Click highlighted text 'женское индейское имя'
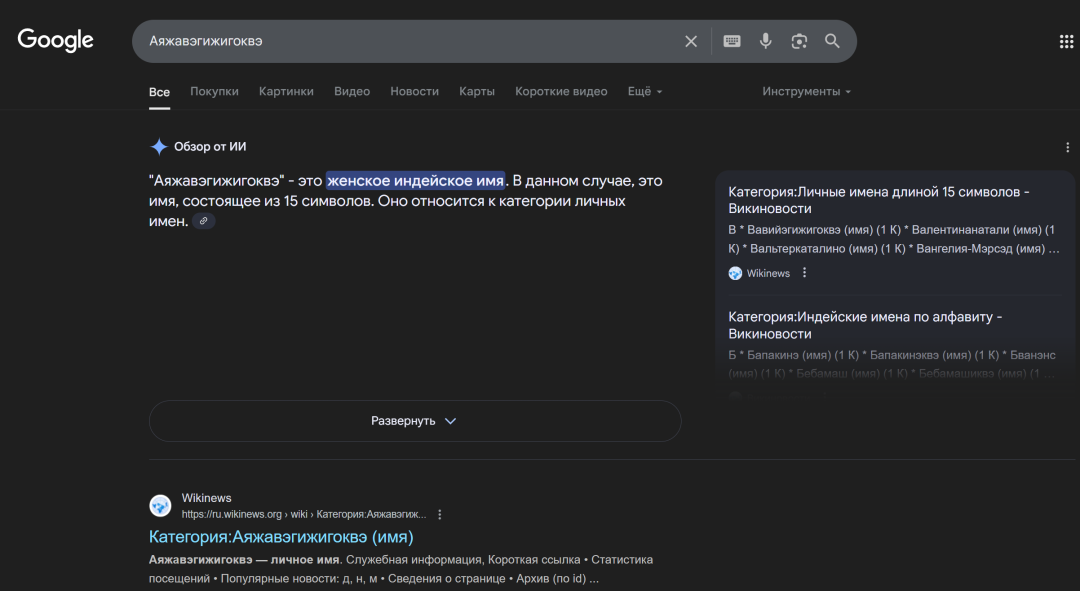Image resolution: width=1080 pixels, height=591 pixels. 415,180
